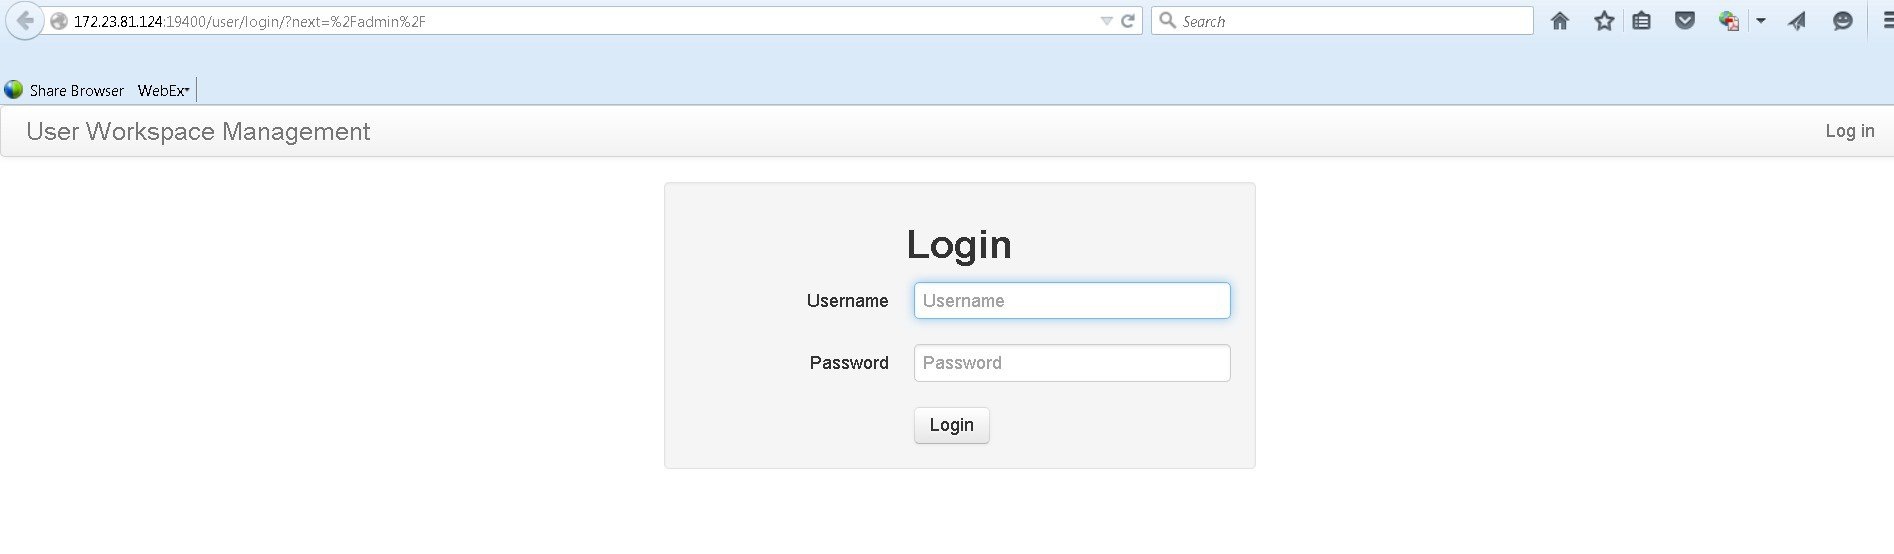The image size is (1894, 554).
Task: Open the smiley chat icon
Action: click(x=1842, y=21)
